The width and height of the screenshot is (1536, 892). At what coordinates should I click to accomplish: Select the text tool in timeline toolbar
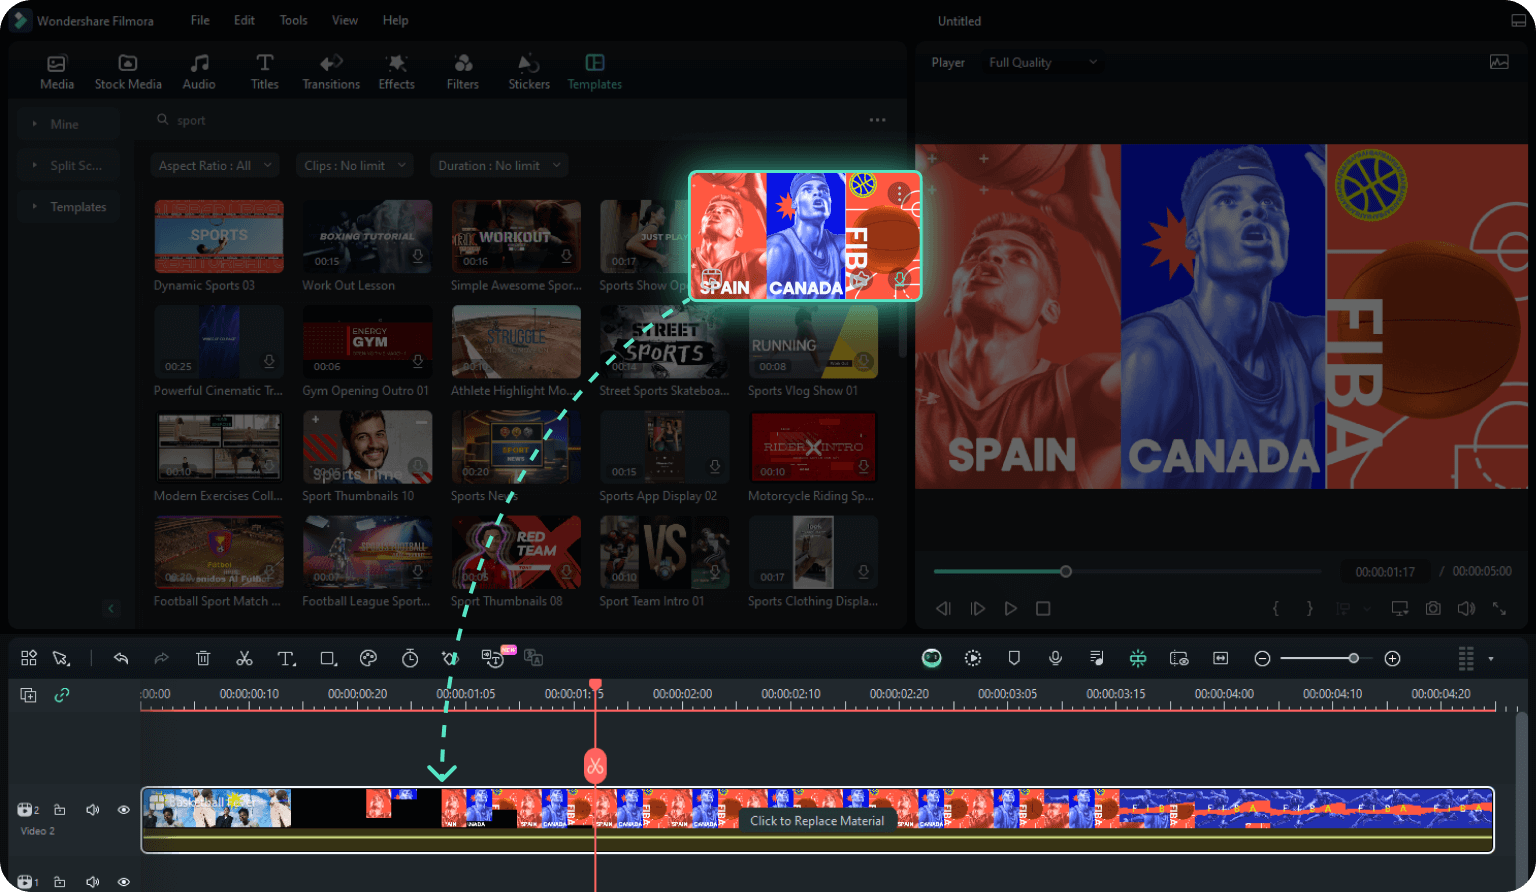point(286,658)
